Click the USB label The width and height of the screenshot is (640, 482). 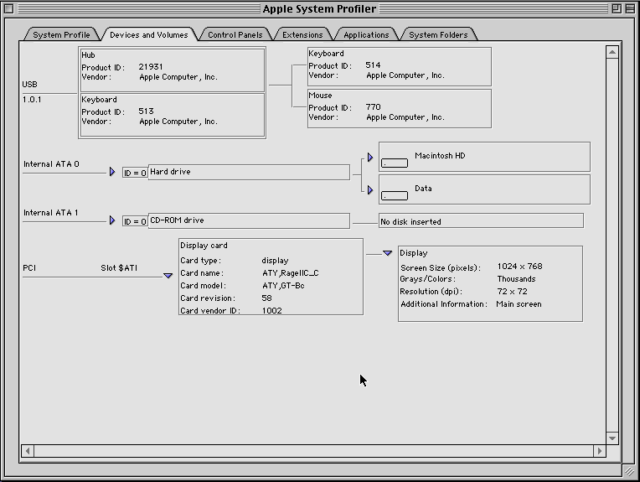point(29,84)
